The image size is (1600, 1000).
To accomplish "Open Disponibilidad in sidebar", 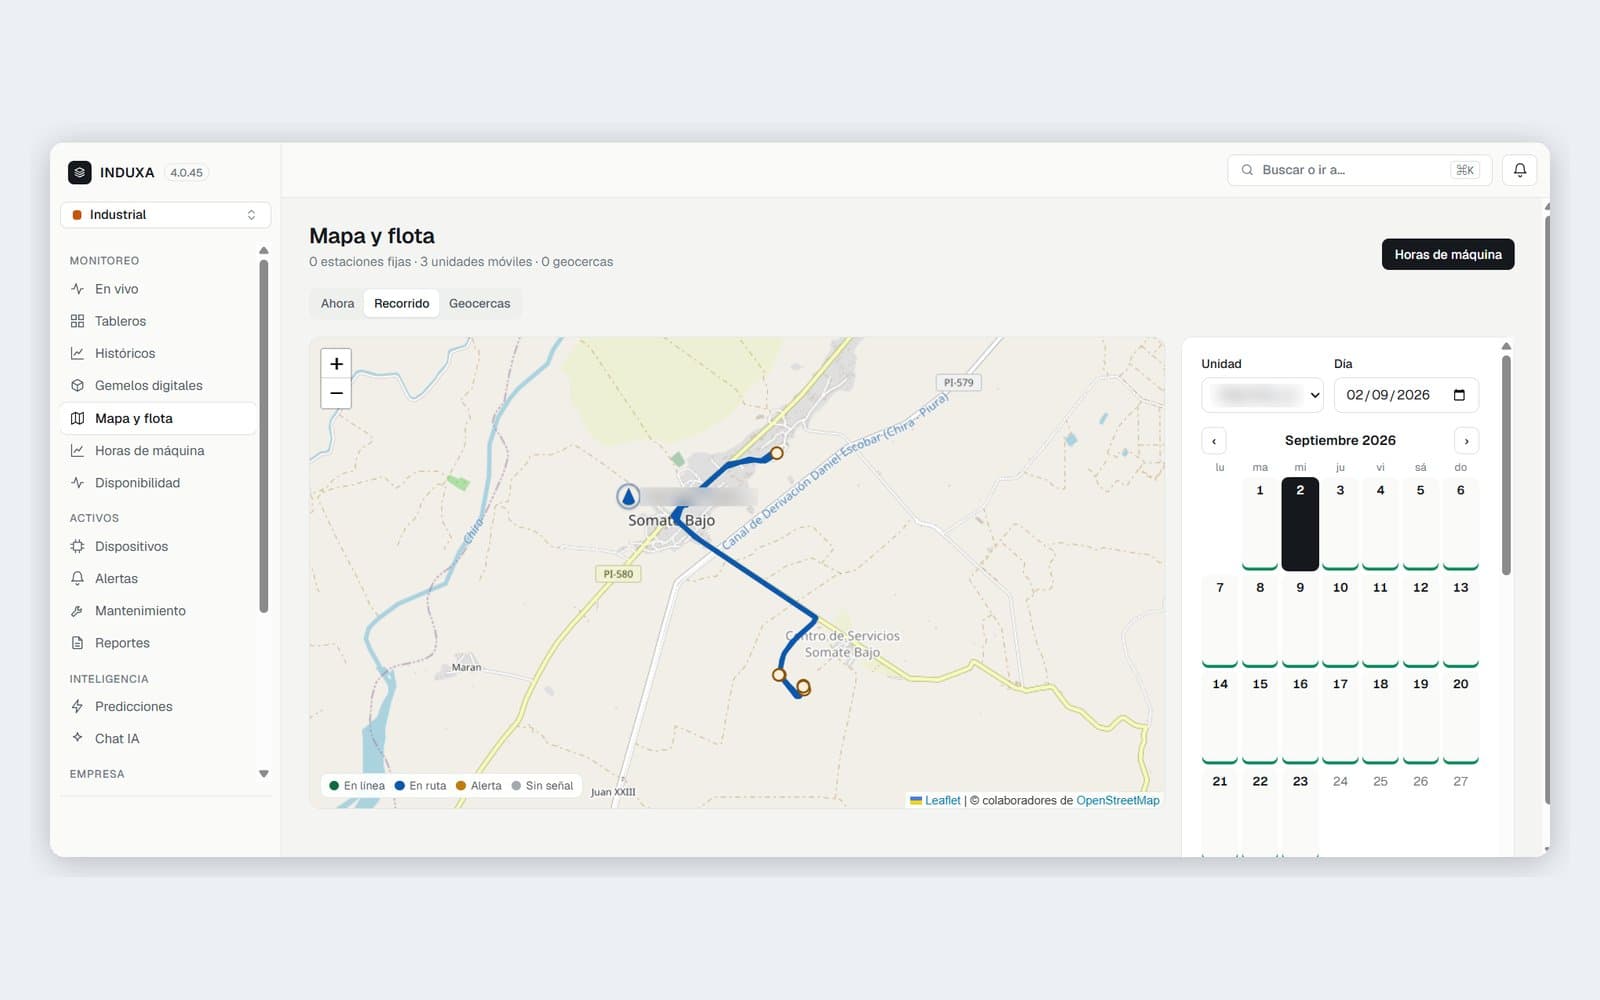I will coord(158,483).
